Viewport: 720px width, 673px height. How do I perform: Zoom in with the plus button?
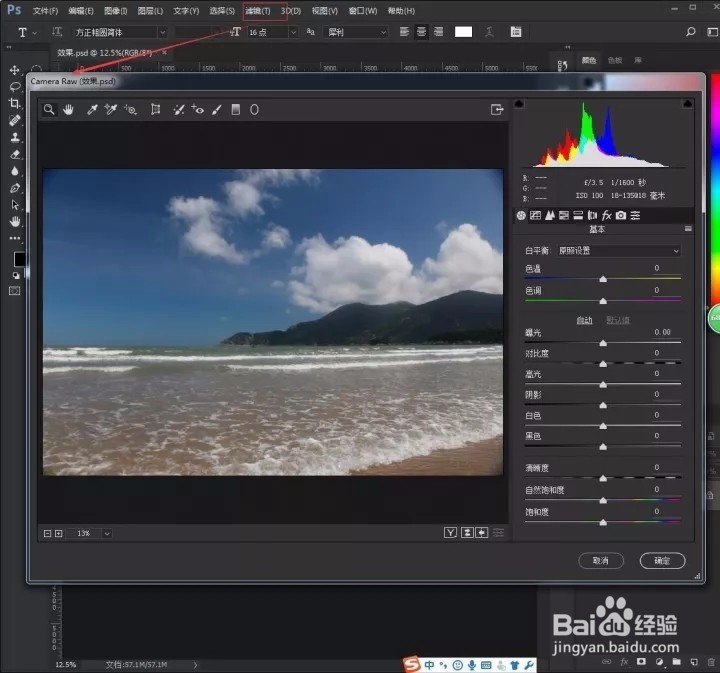pyautogui.click(x=58, y=533)
